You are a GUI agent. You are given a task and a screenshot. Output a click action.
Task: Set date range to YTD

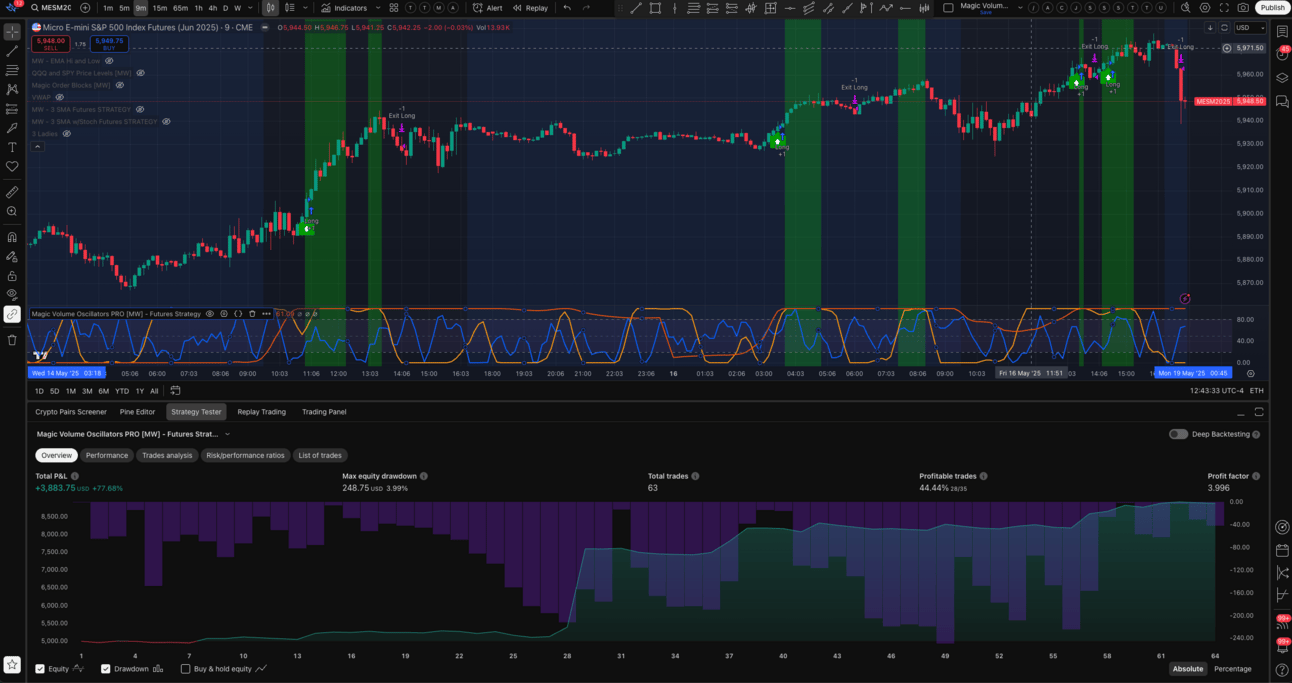click(x=122, y=391)
